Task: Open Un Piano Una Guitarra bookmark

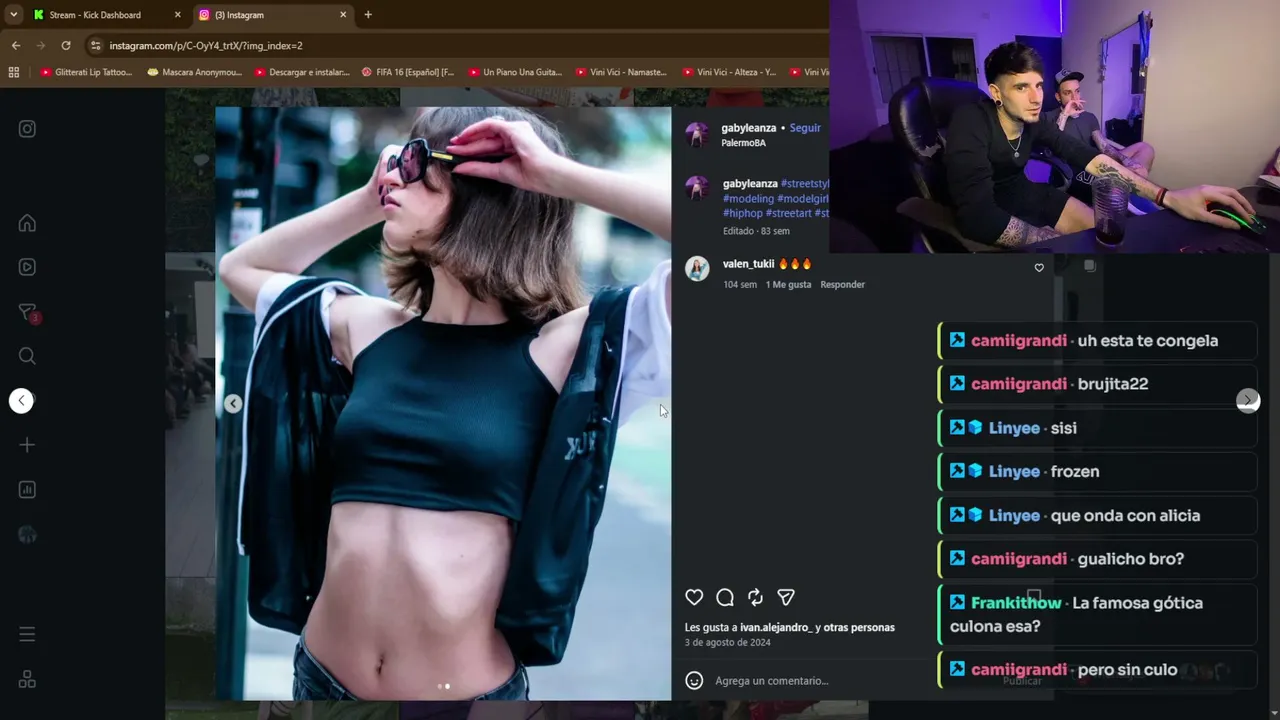Action: click(x=515, y=72)
